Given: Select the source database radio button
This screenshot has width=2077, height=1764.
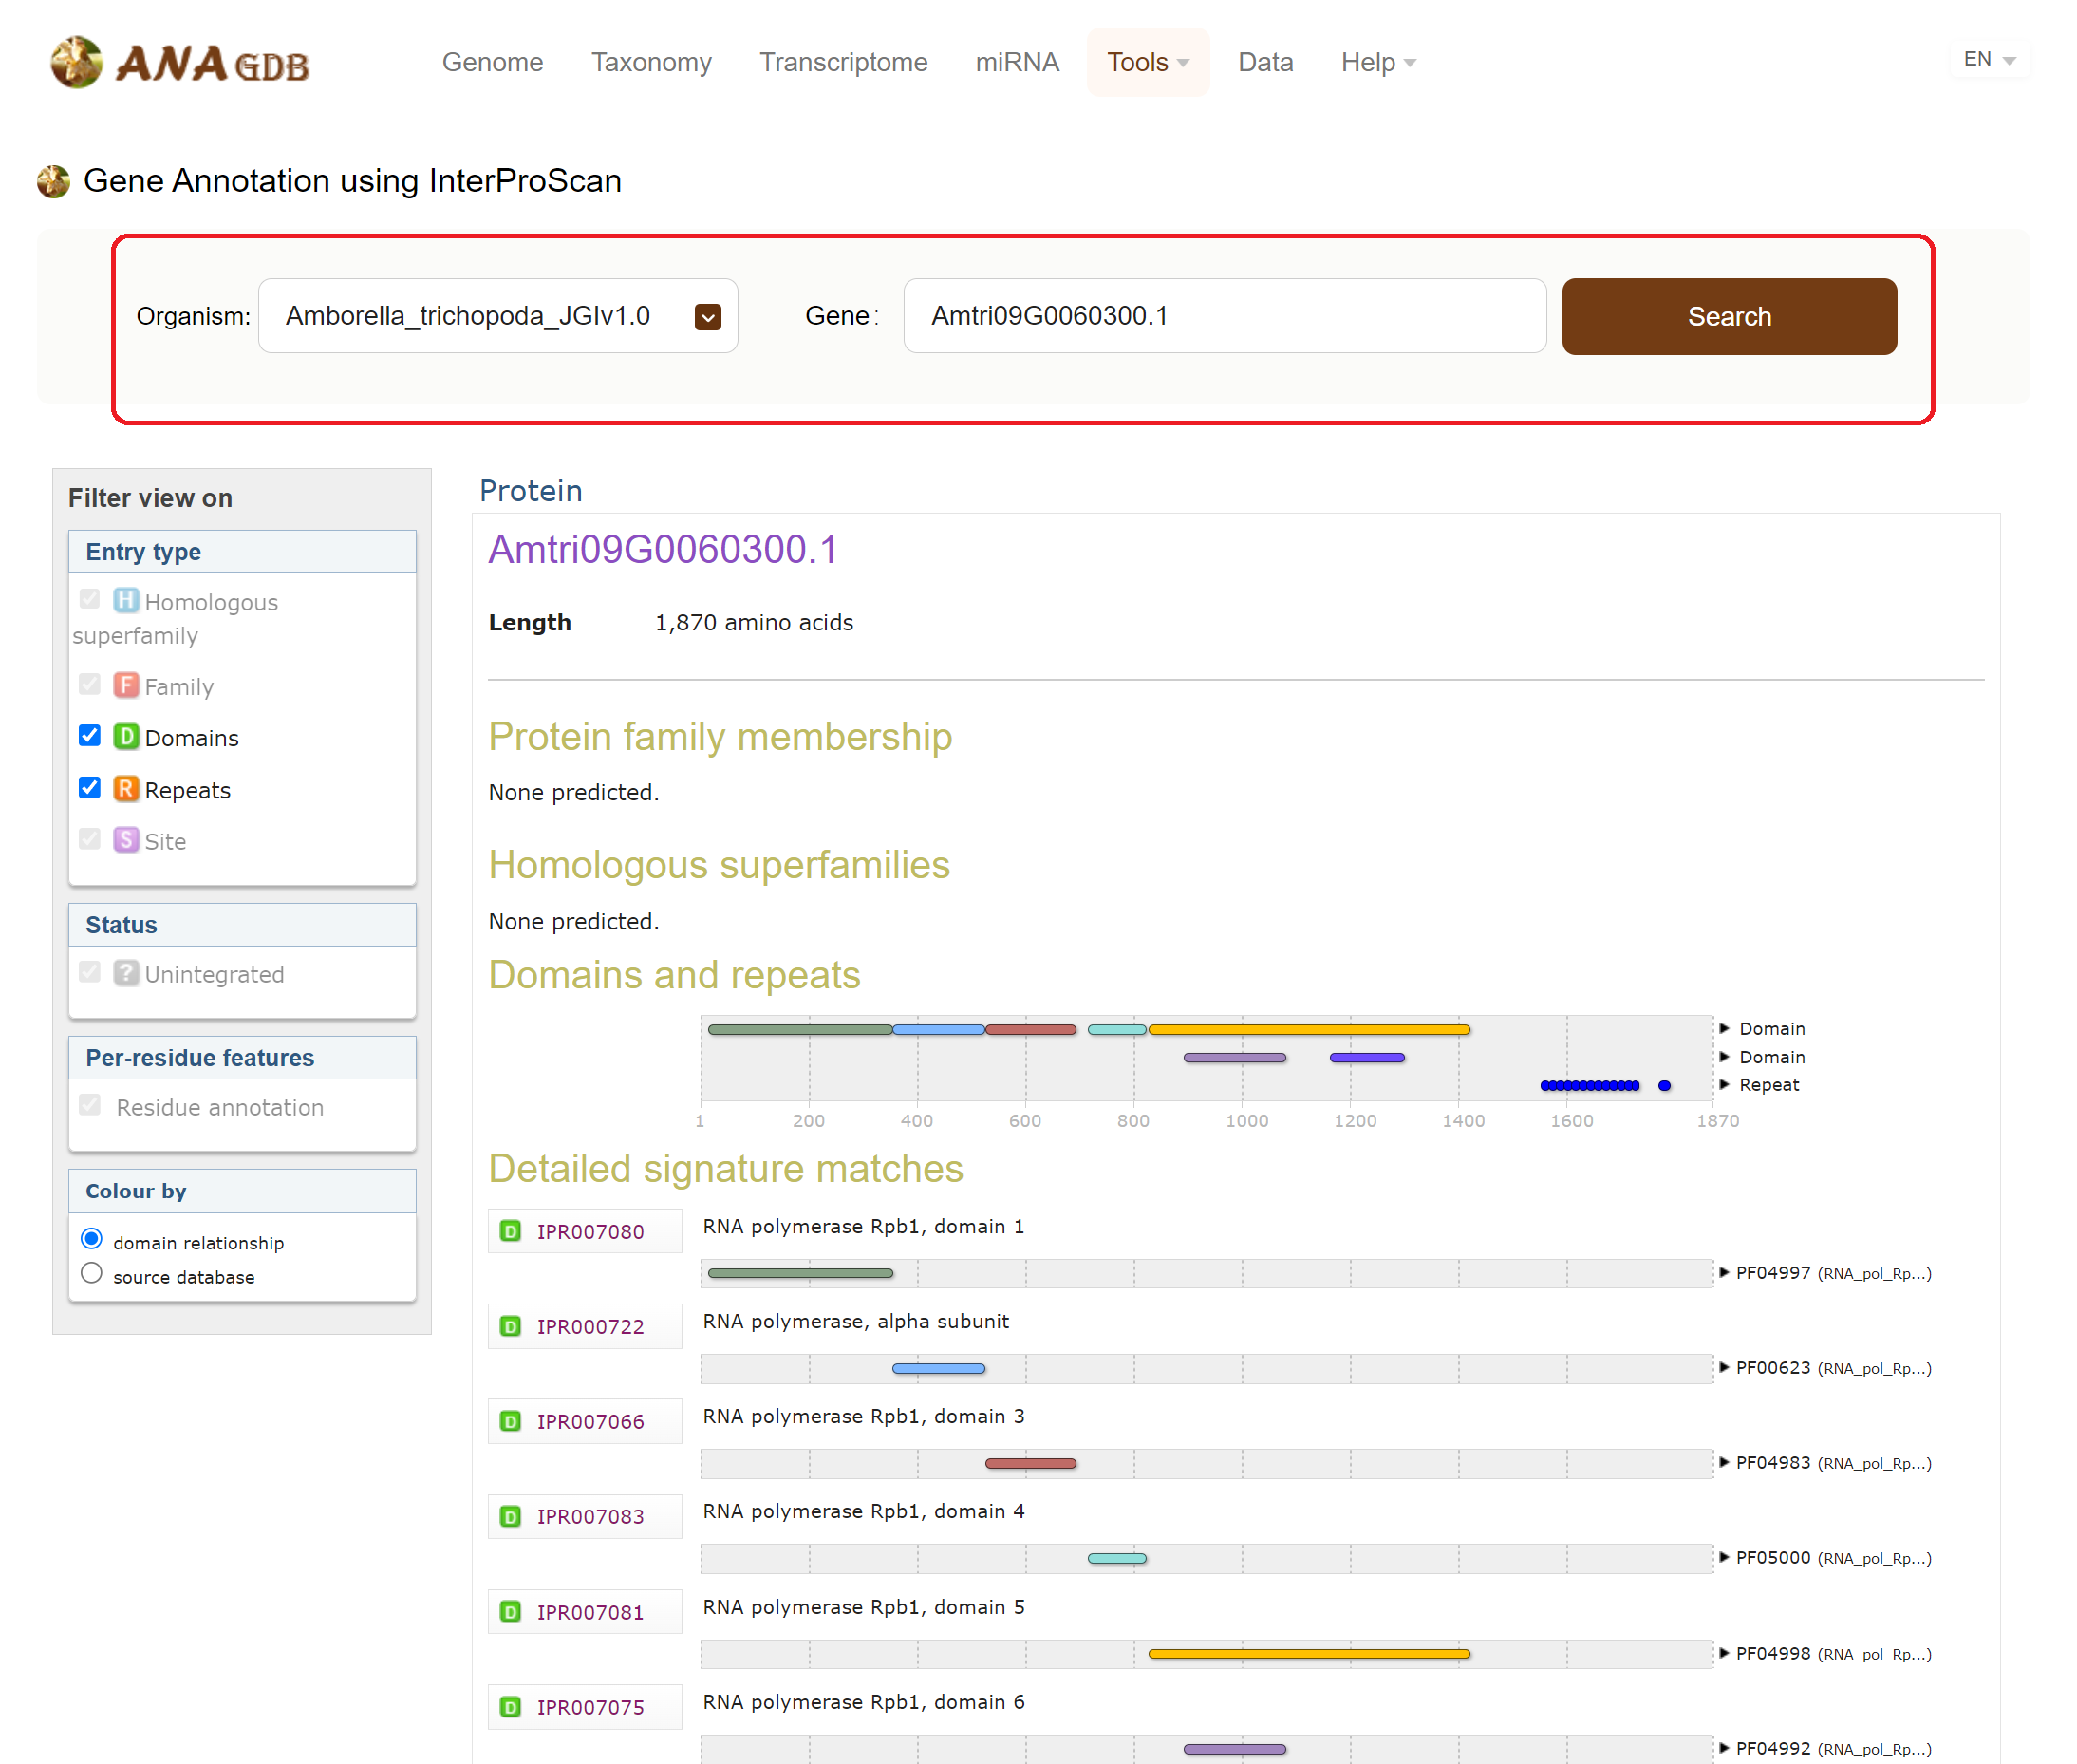Looking at the screenshot, I should (92, 1274).
